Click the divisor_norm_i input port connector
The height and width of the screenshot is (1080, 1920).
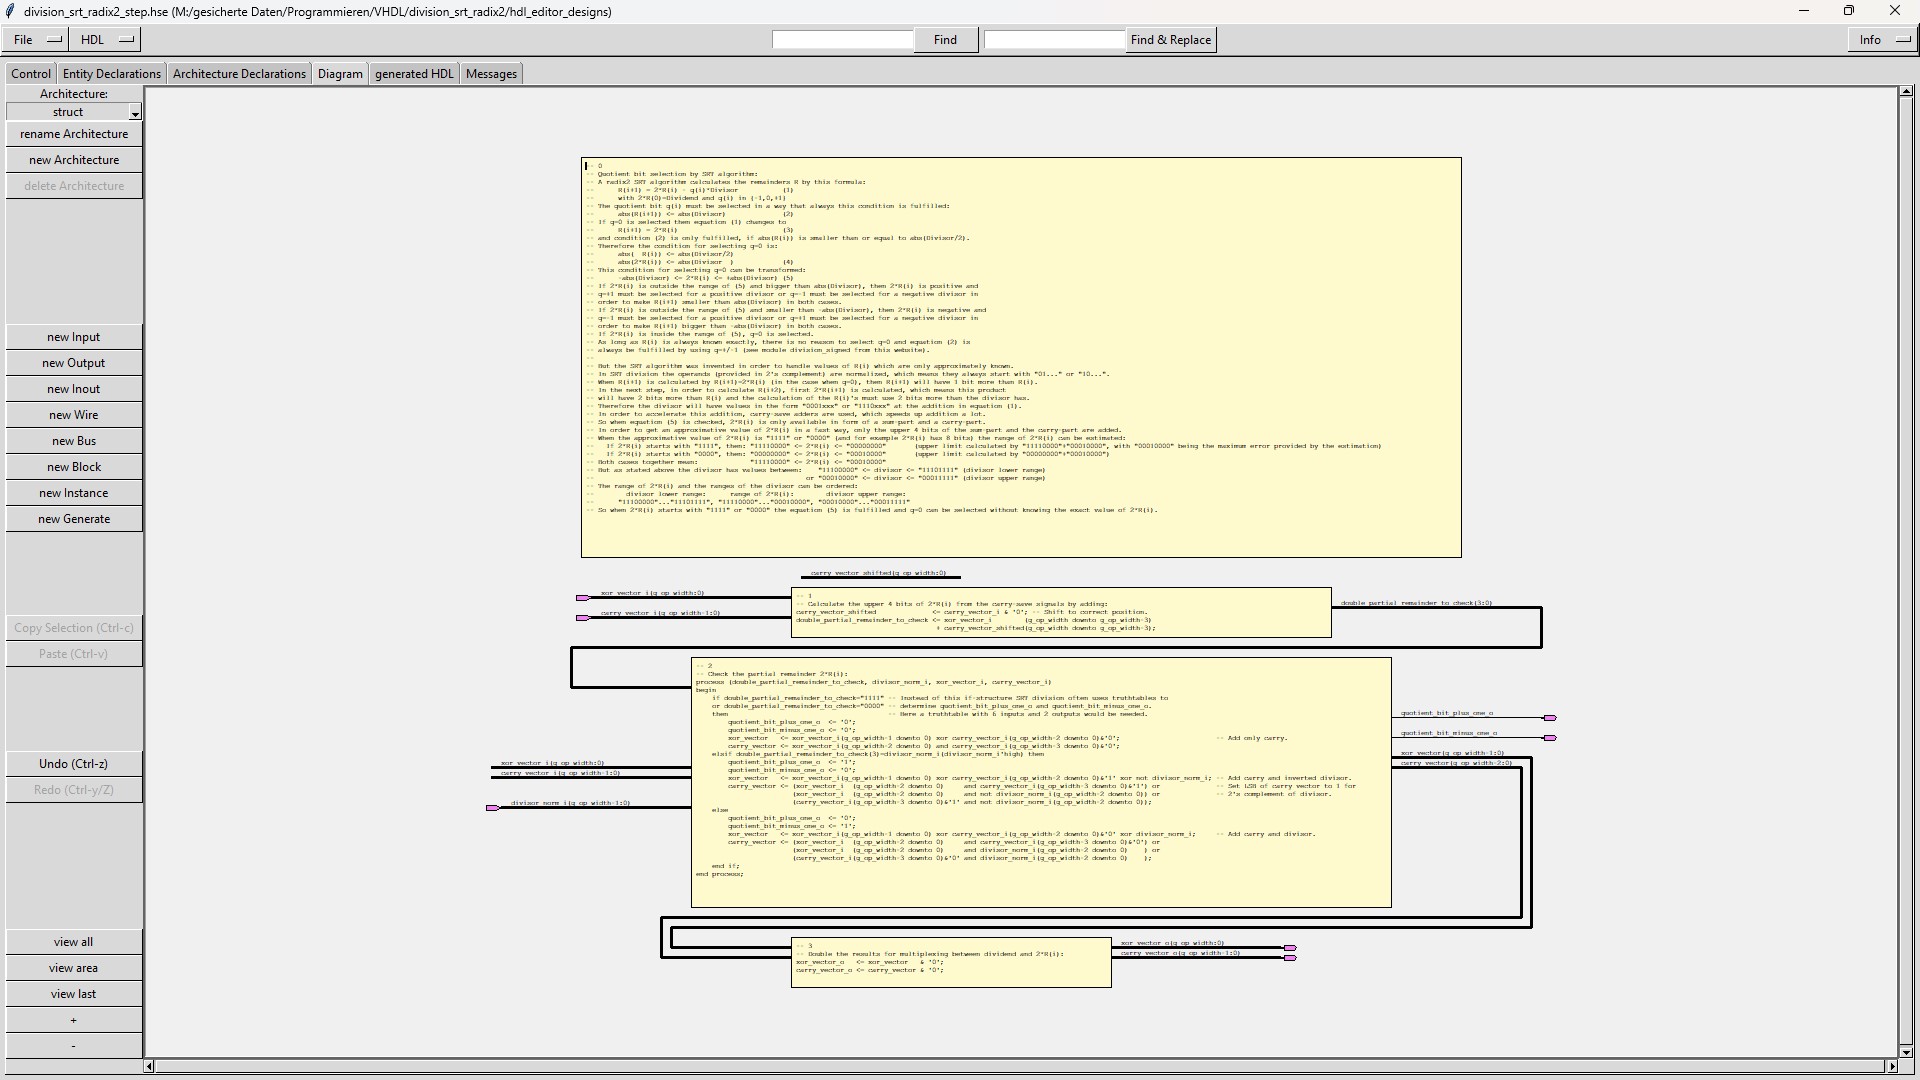pos(492,808)
